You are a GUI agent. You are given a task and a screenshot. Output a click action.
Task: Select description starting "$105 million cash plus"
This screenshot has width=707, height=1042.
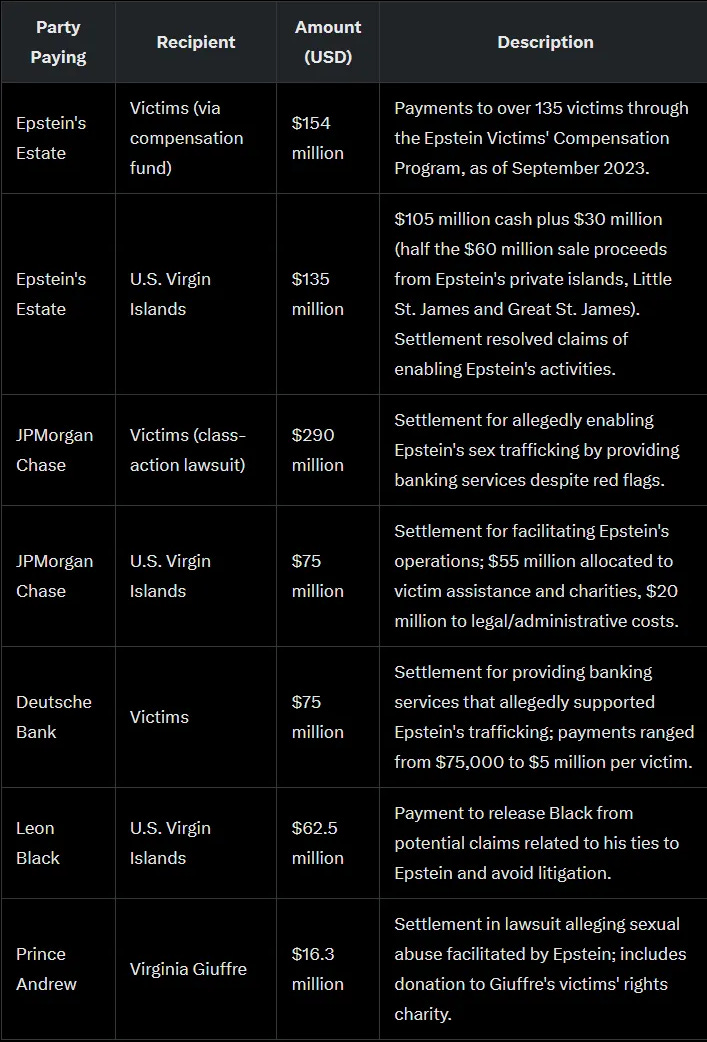(x=528, y=294)
